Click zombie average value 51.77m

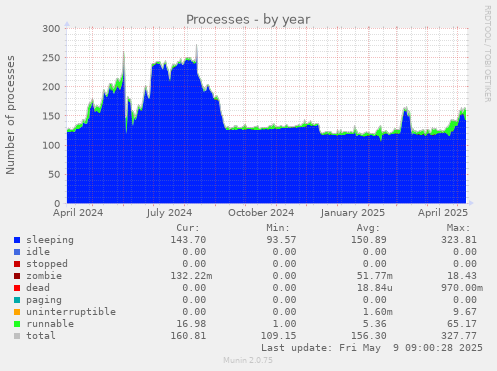coord(375,276)
